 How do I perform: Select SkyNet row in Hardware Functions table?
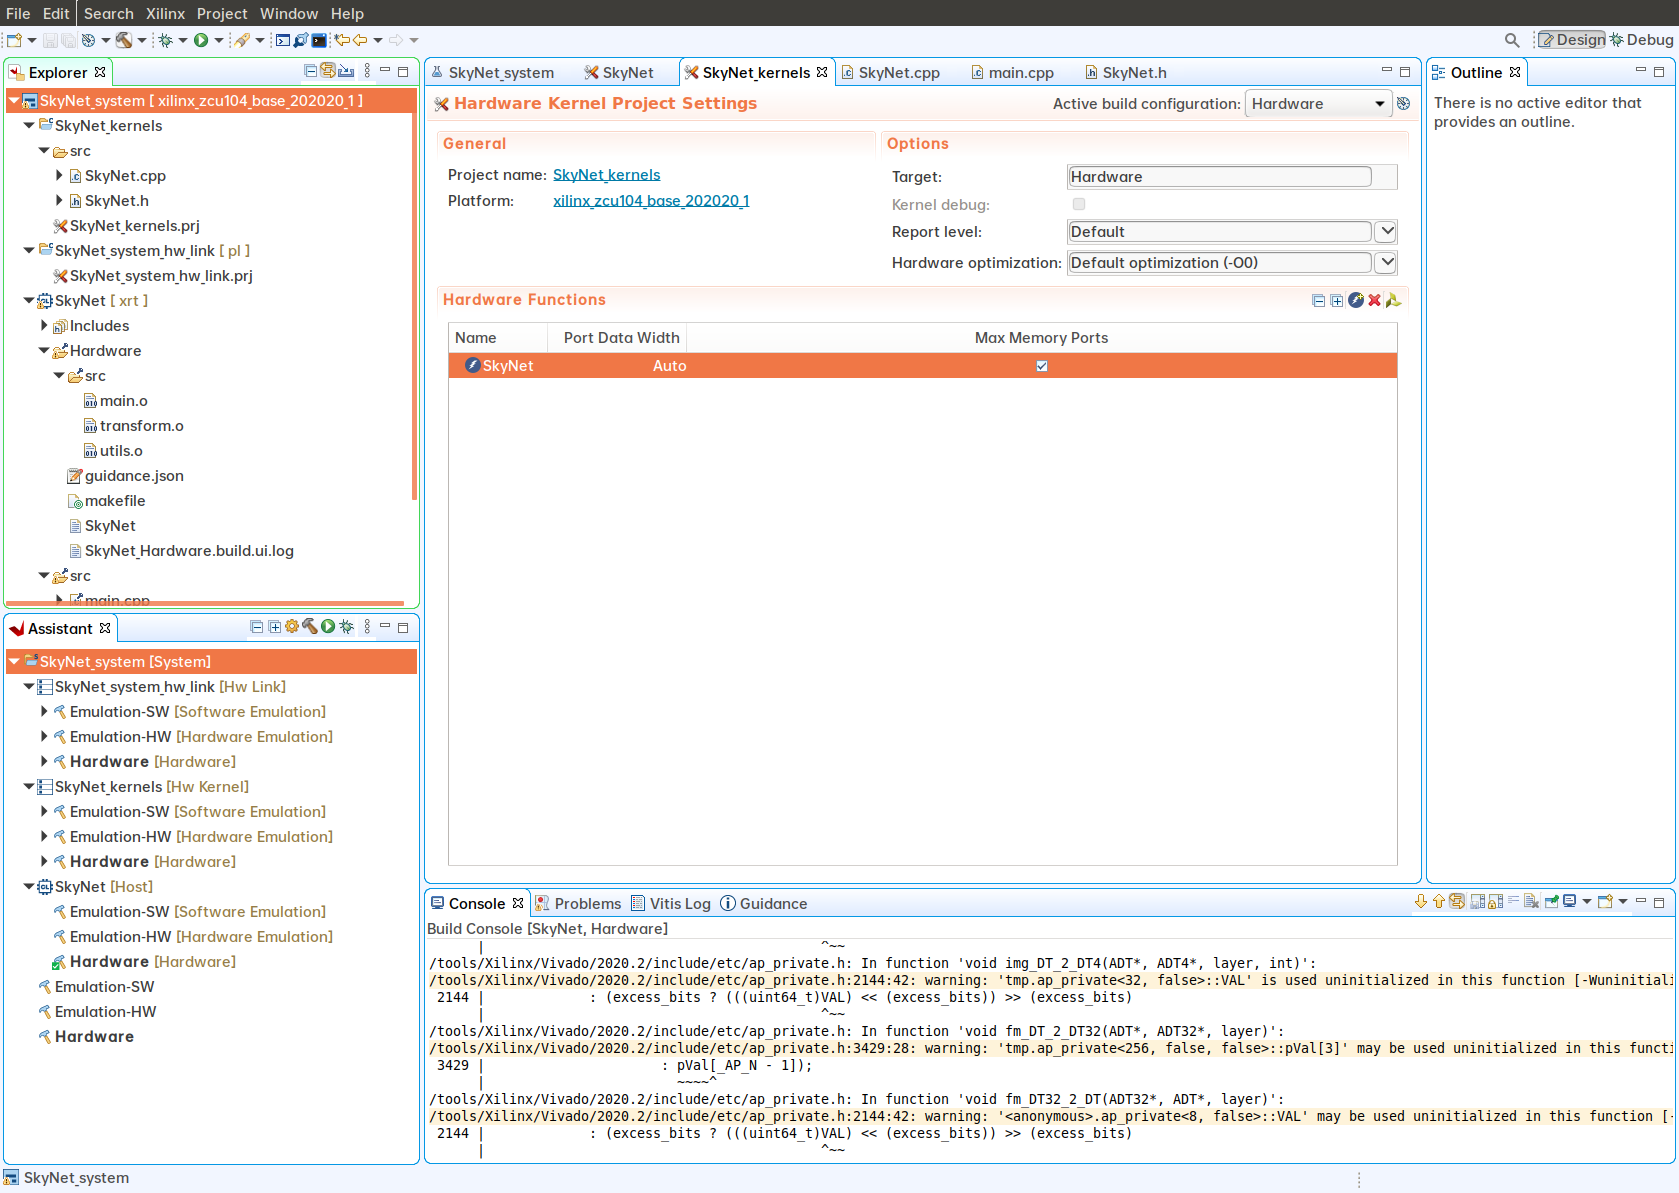pos(922,366)
